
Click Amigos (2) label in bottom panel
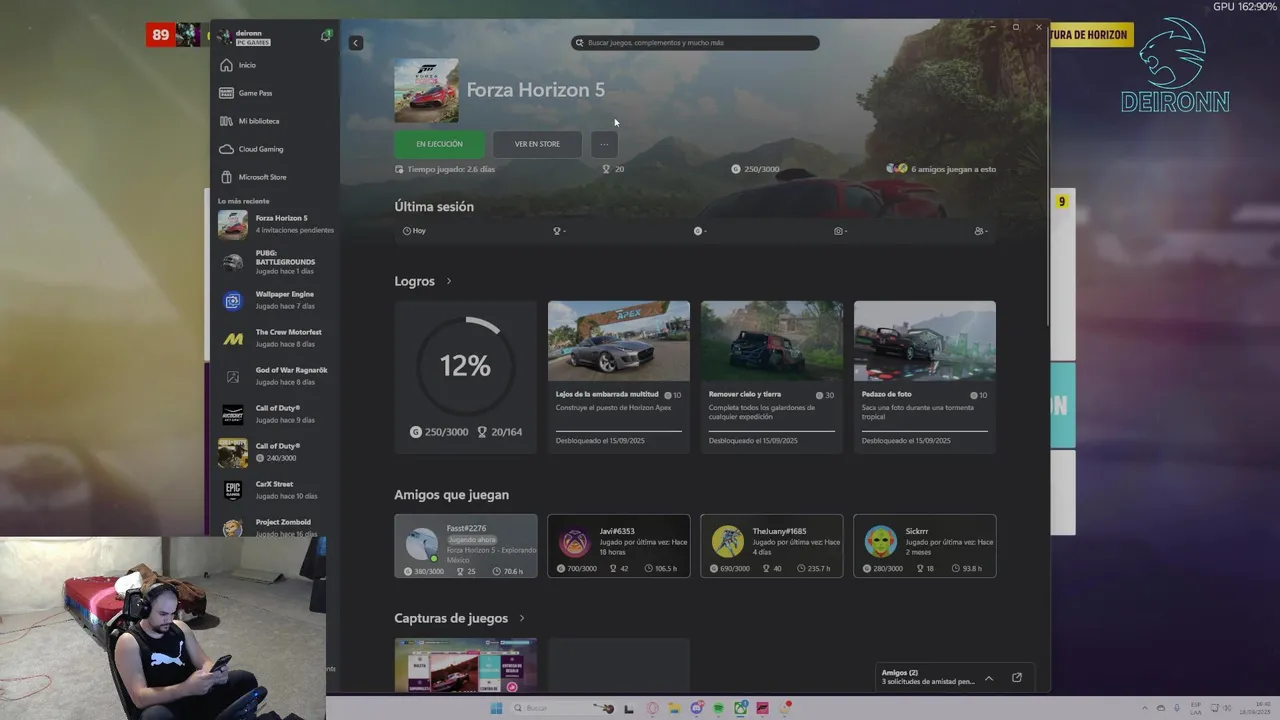point(900,673)
